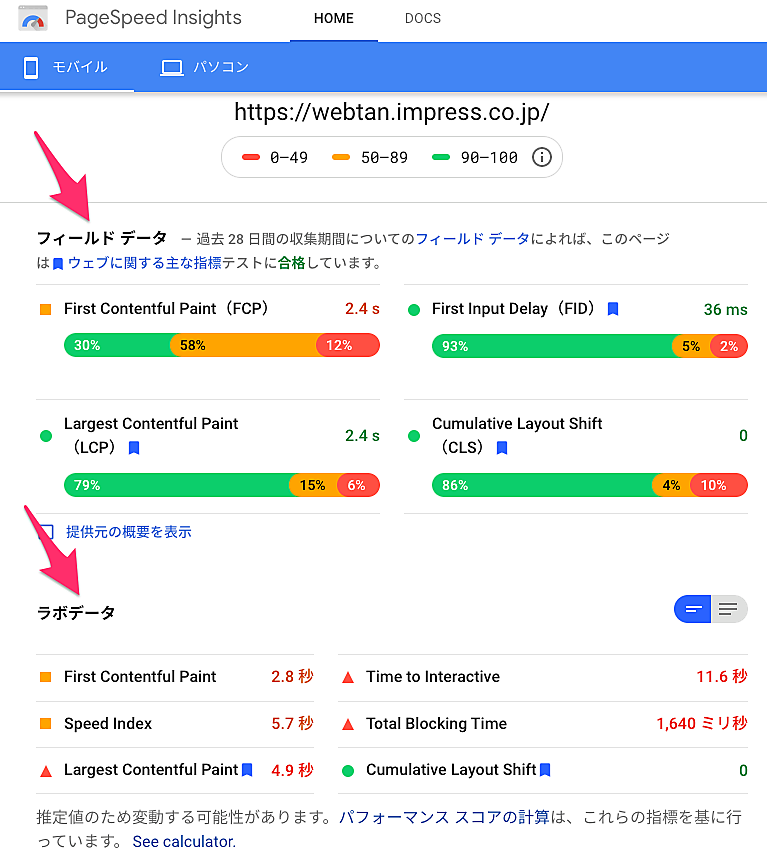Click the 36 ms First Input Delay value
Screen dimensions: 767x860
point(725,309)
